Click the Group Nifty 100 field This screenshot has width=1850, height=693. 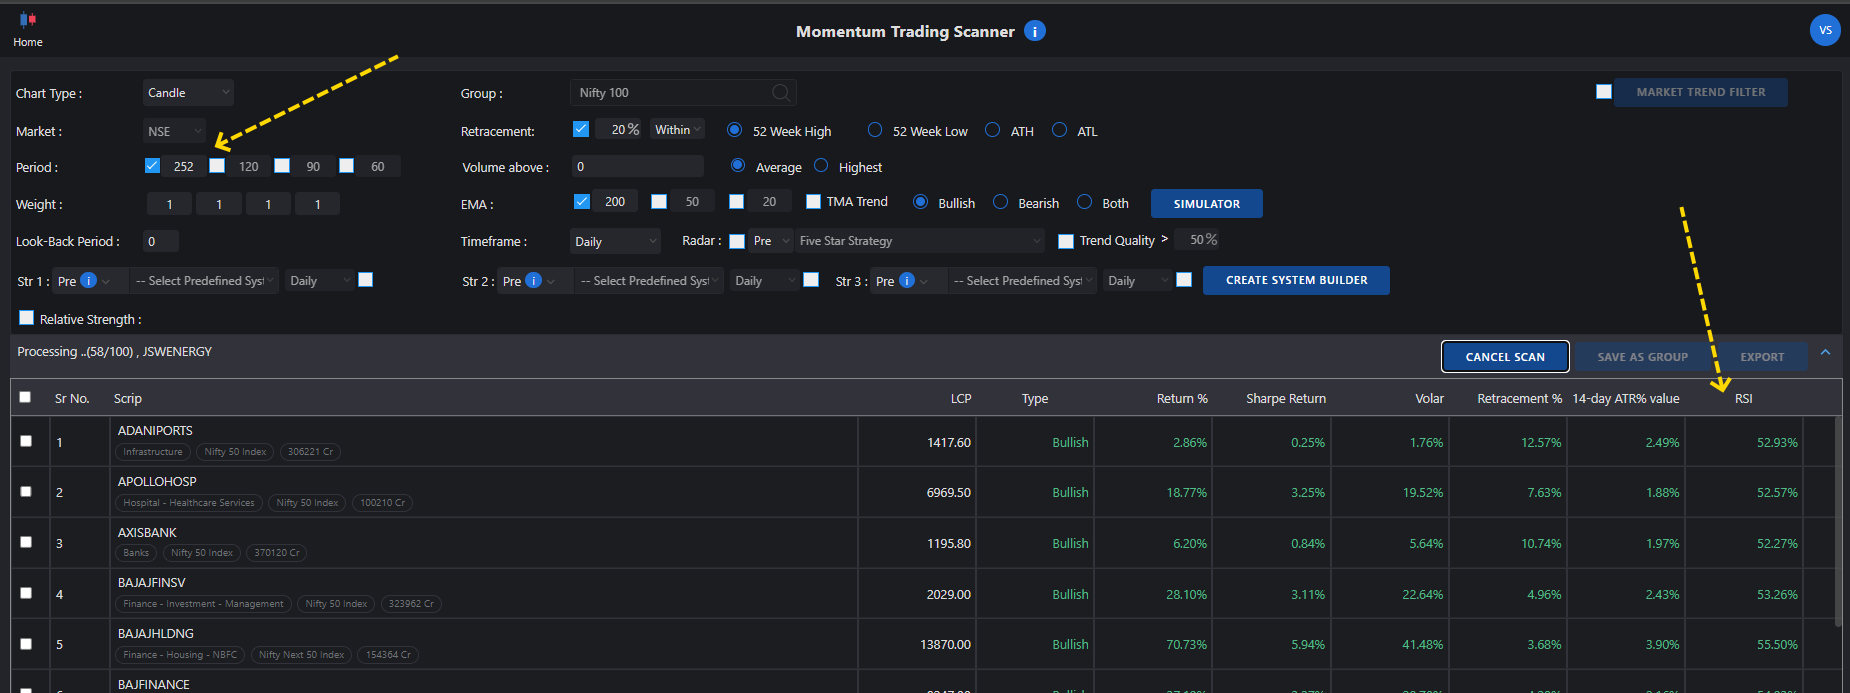683,92
